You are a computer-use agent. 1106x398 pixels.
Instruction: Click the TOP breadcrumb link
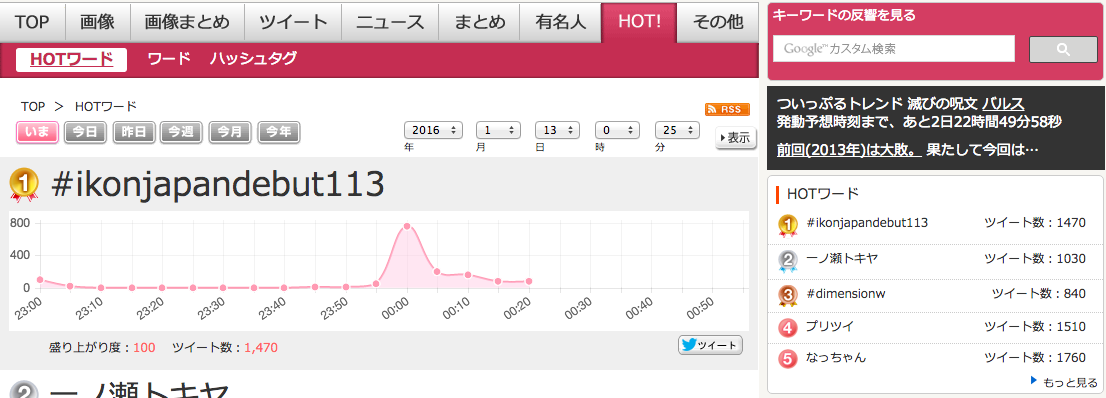[33, 107]
